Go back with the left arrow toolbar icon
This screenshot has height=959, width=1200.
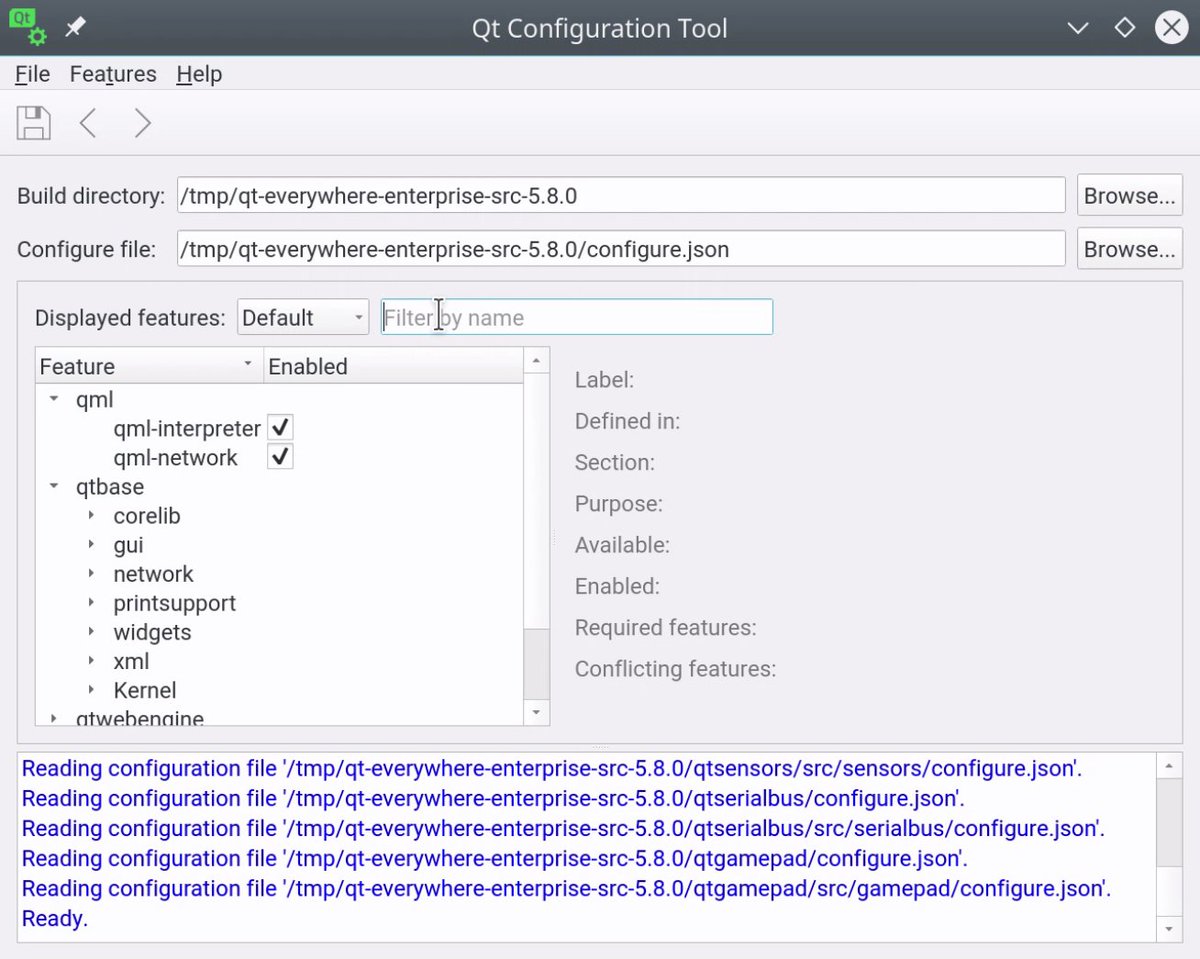coord(88,123)
